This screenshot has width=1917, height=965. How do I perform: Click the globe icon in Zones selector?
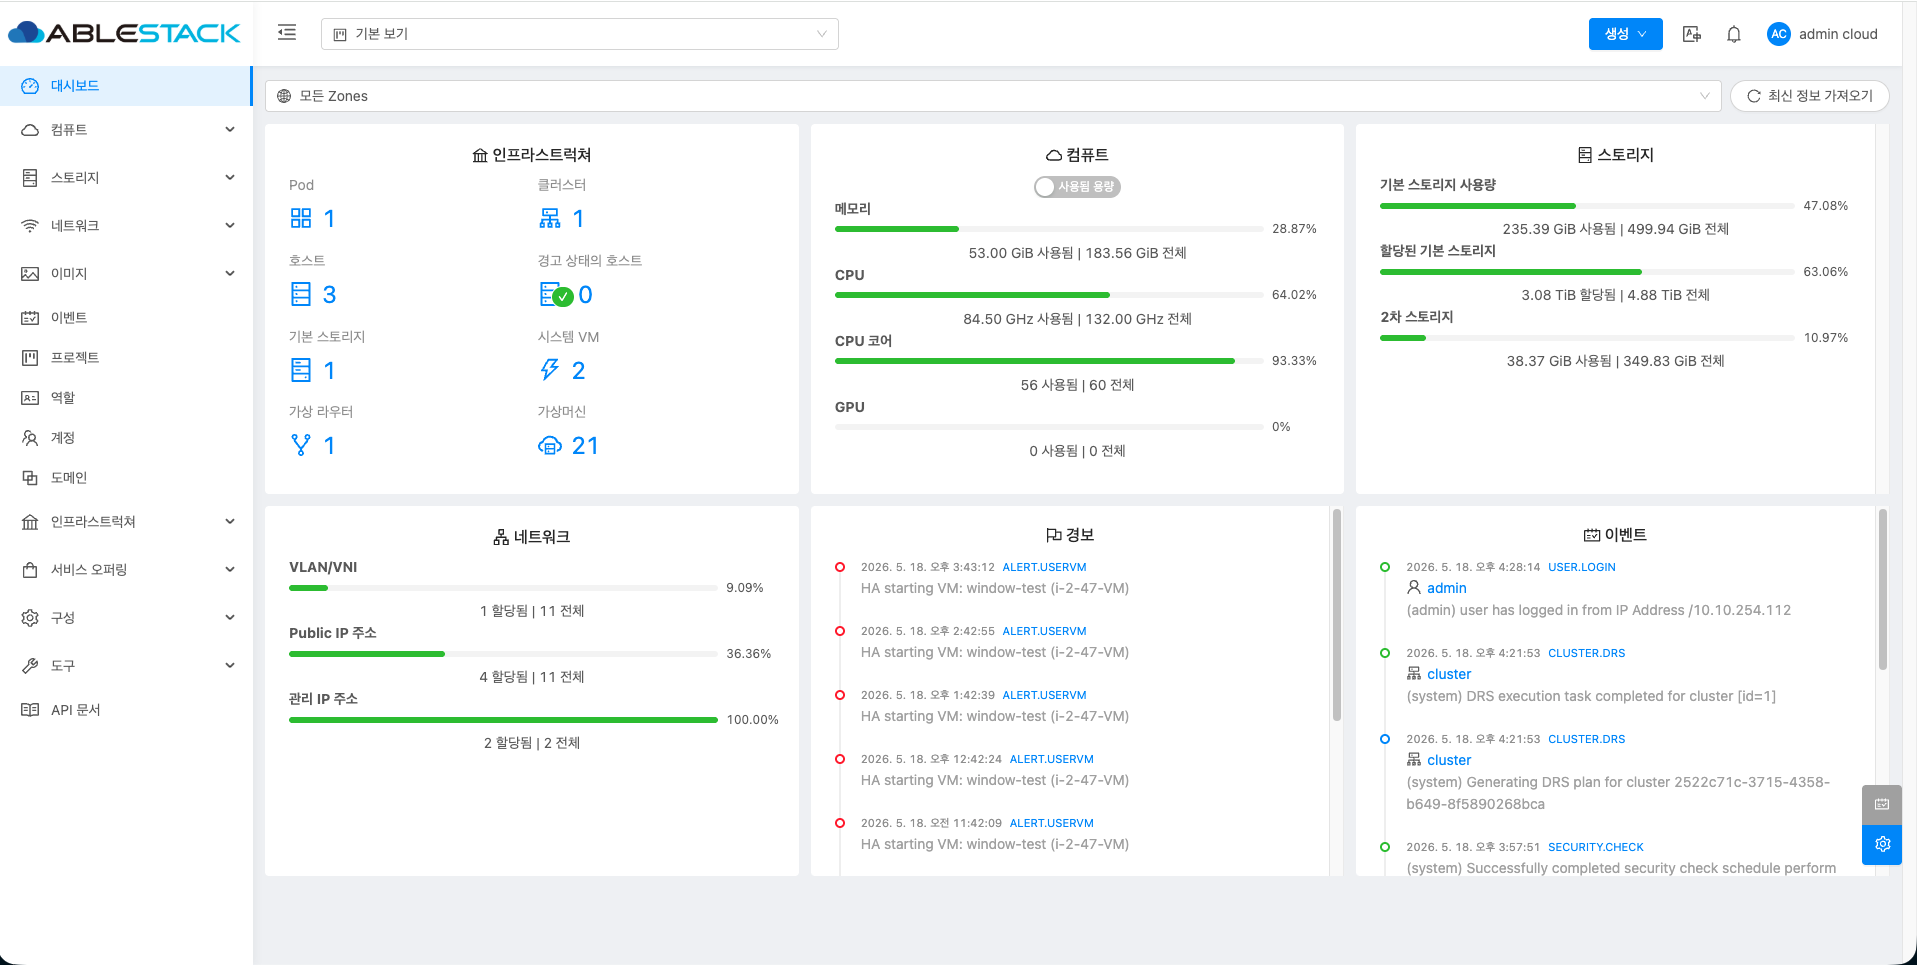point(284,96)
